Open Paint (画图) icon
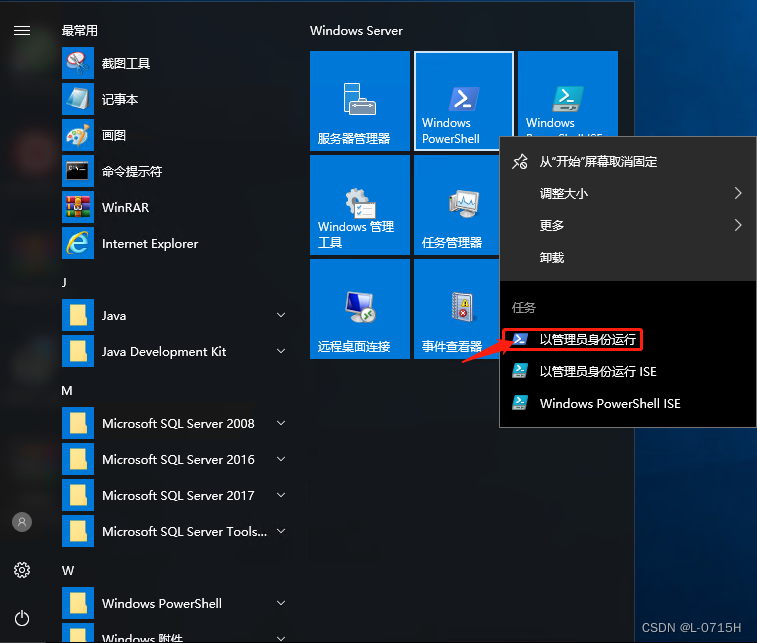Viewport: 757px width, 643px height. [x=78, y=135]
